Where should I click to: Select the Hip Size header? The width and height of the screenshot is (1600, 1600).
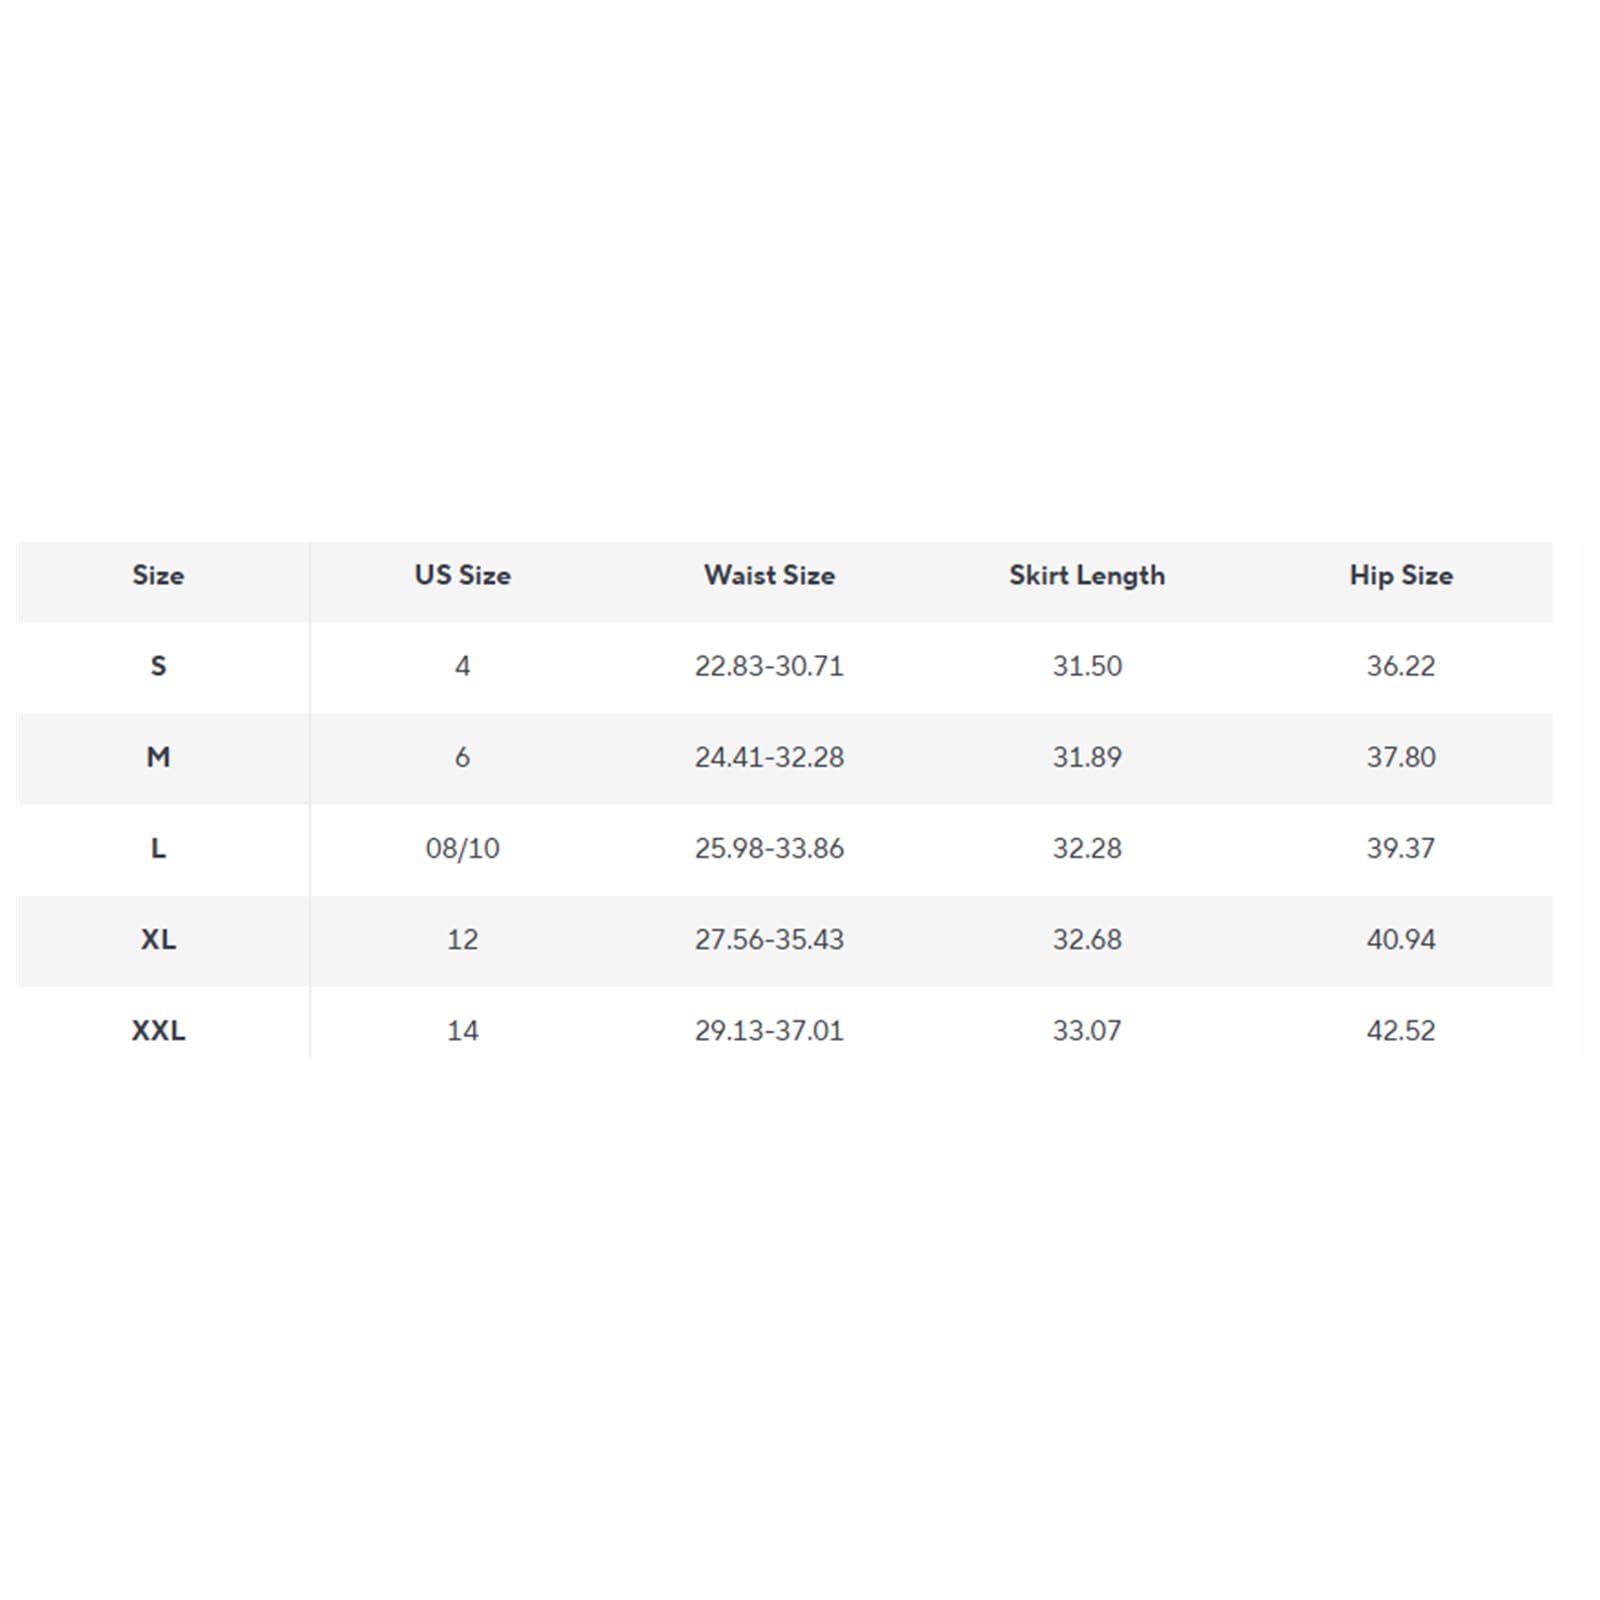click(x=1401, y=576)
